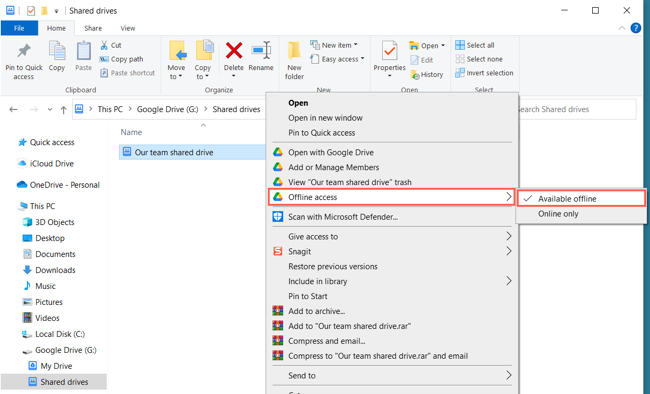Open the Easy access dropdown
This screenshot has width=650, height=394.
pyautogui.click(x=337, y=59)
